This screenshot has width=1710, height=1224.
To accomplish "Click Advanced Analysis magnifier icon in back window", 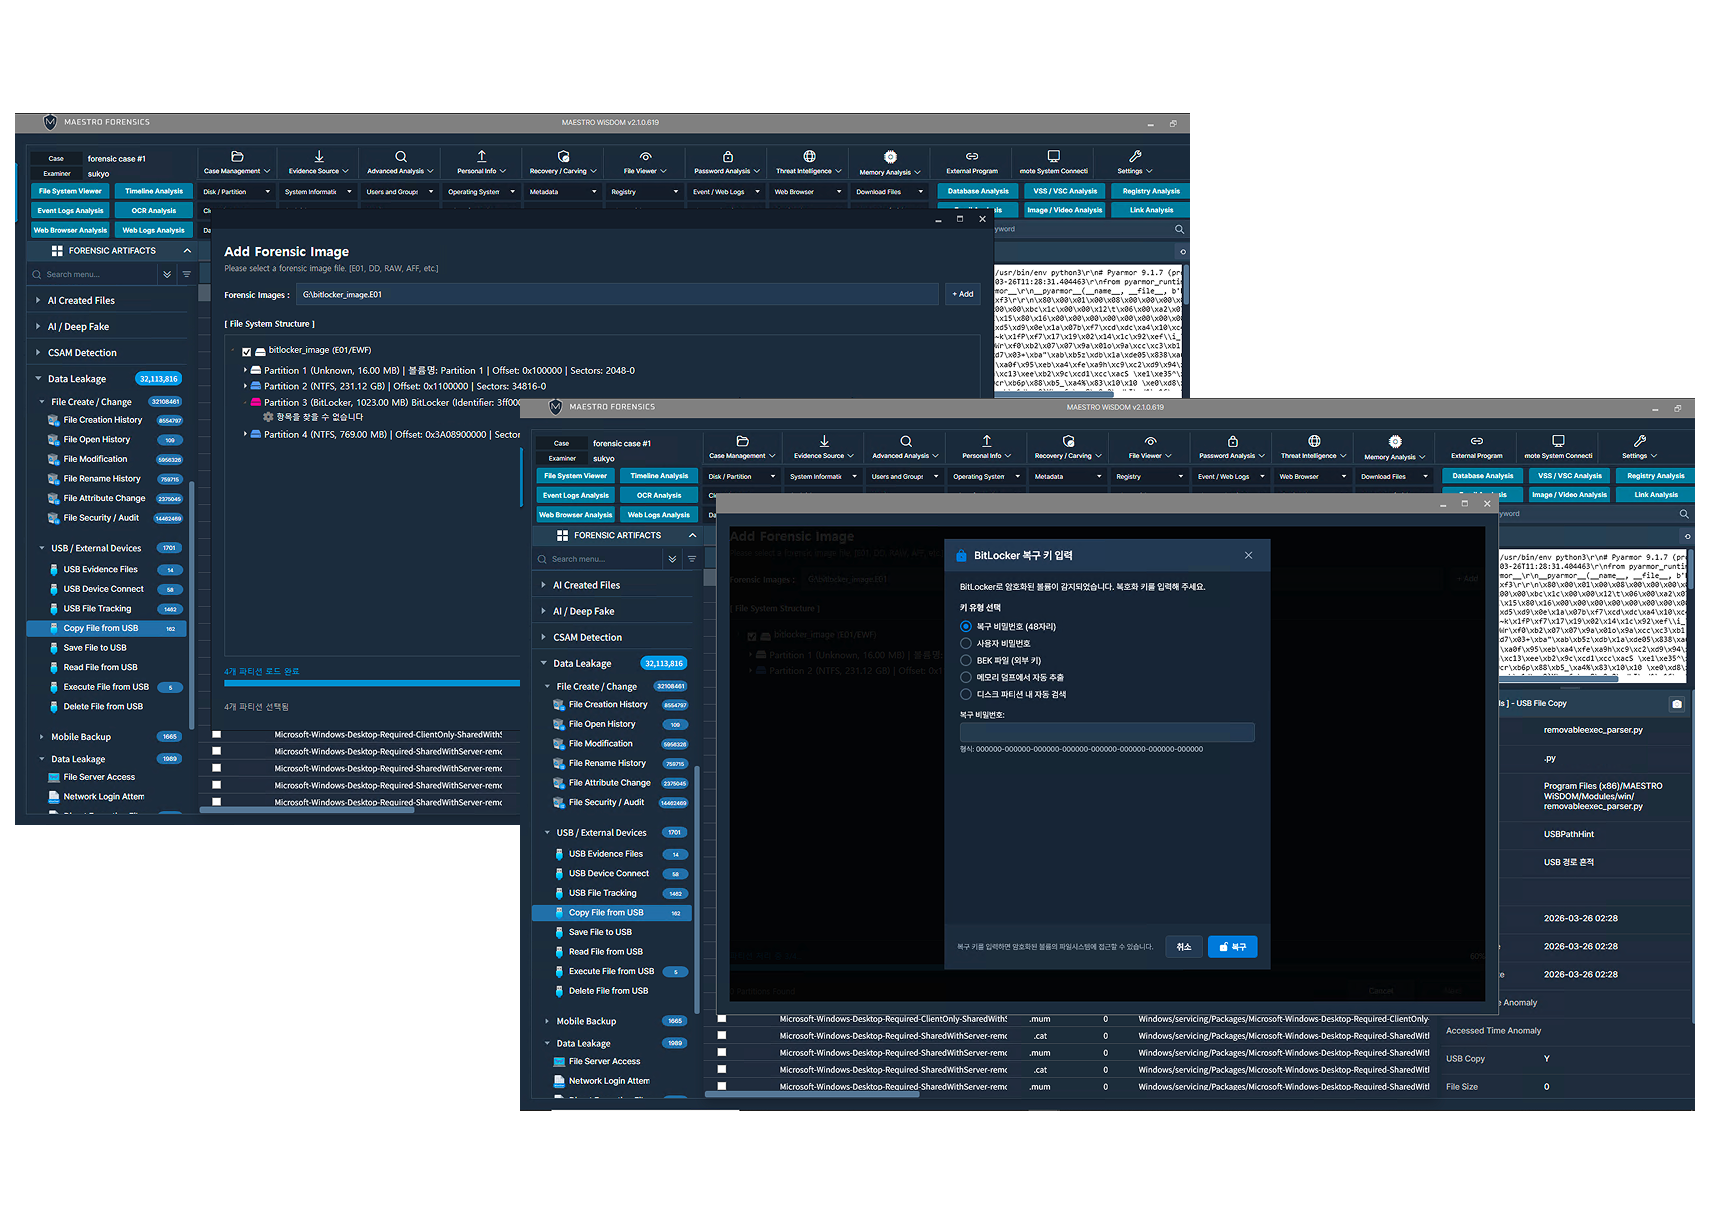I will 401,156.
